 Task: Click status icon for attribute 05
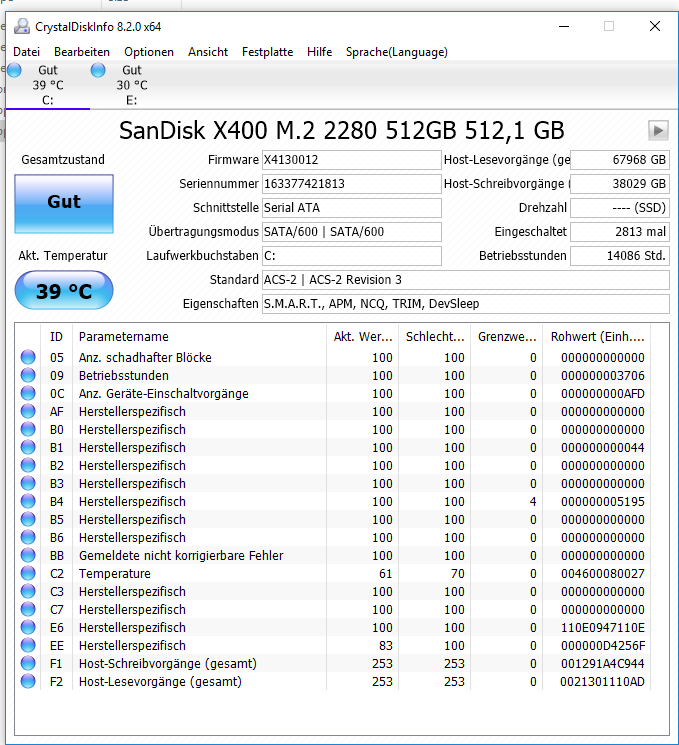click(x=28, y=357)
